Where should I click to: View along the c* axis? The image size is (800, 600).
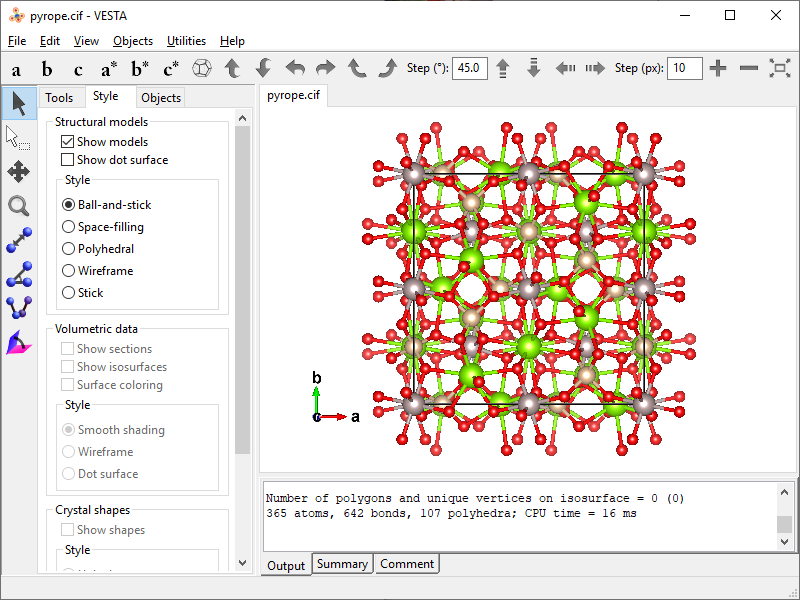(x=171, y=69)
